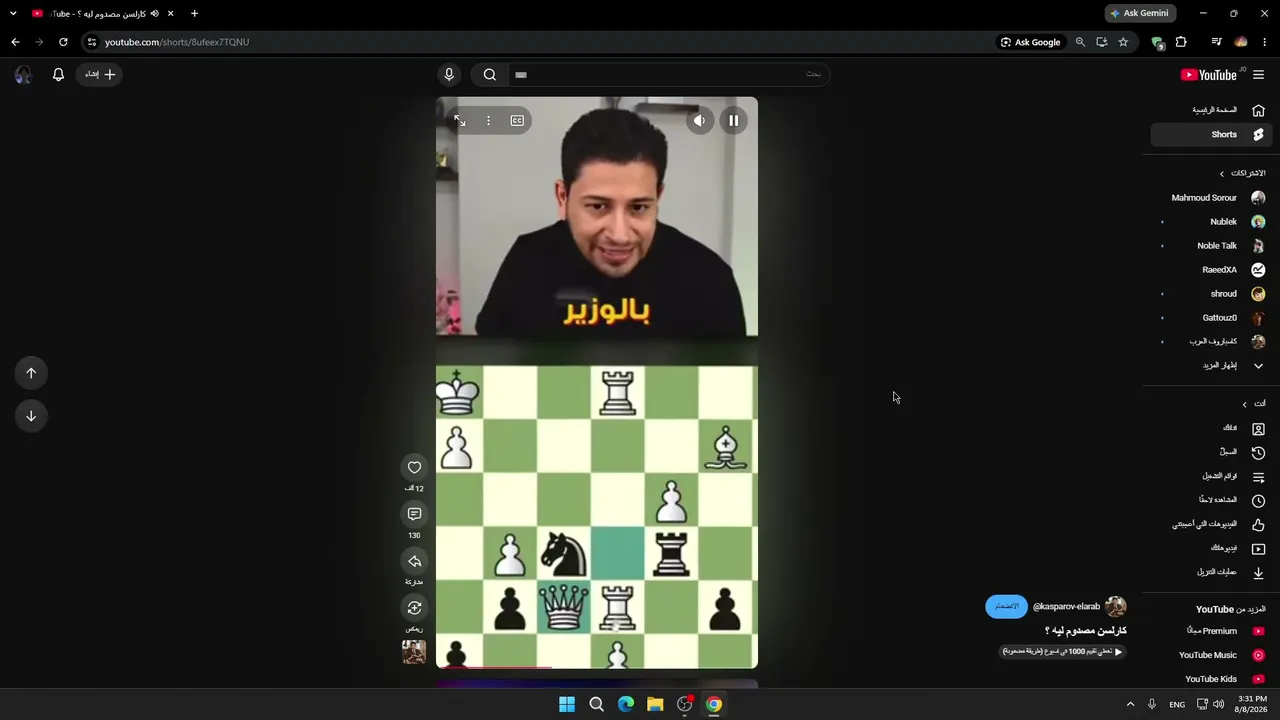Open the Remix option

[x=414, y=608]
